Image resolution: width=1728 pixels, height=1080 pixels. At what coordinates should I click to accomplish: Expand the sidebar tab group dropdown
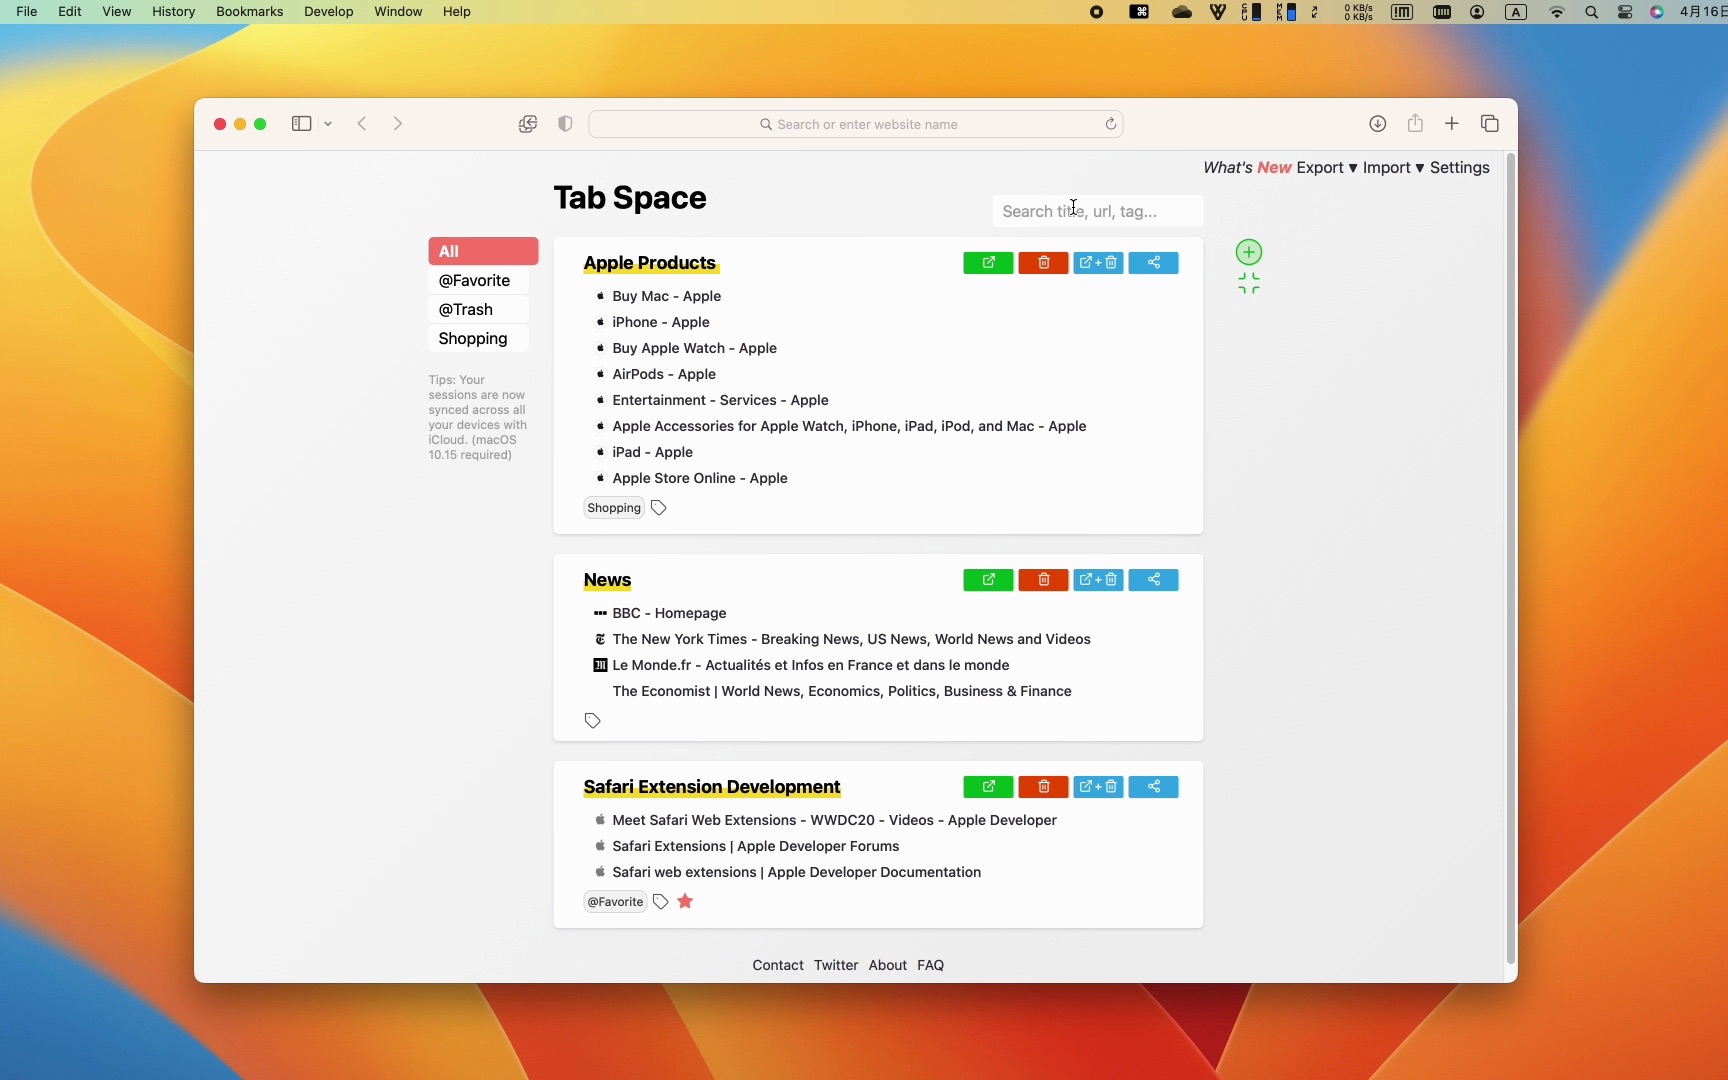coord(328,124)
